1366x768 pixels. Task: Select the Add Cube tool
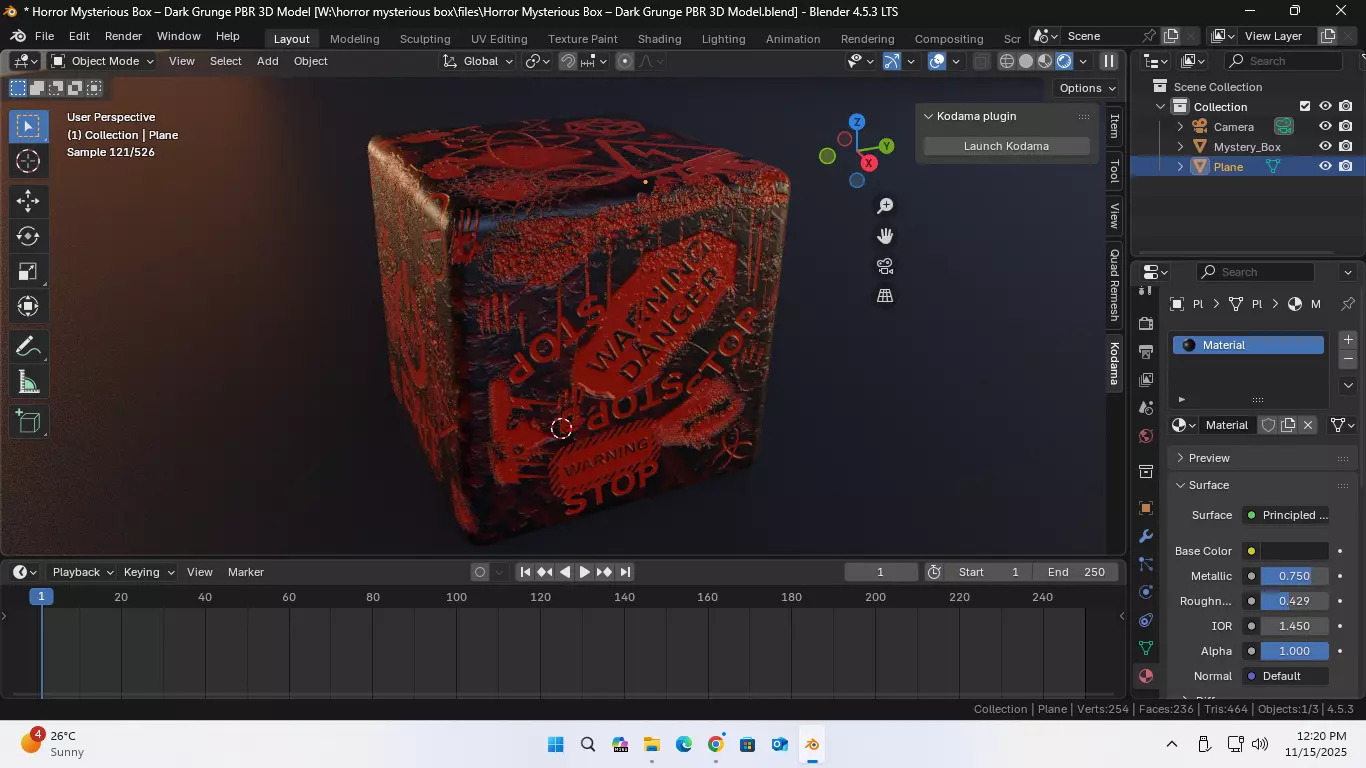[x=28, y=421]
